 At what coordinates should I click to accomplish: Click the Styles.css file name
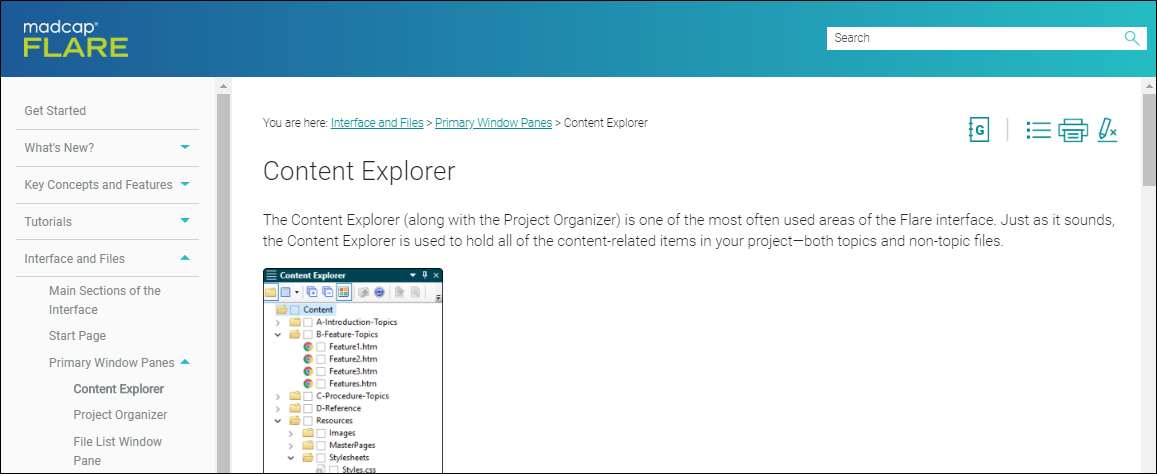point(359,469)
